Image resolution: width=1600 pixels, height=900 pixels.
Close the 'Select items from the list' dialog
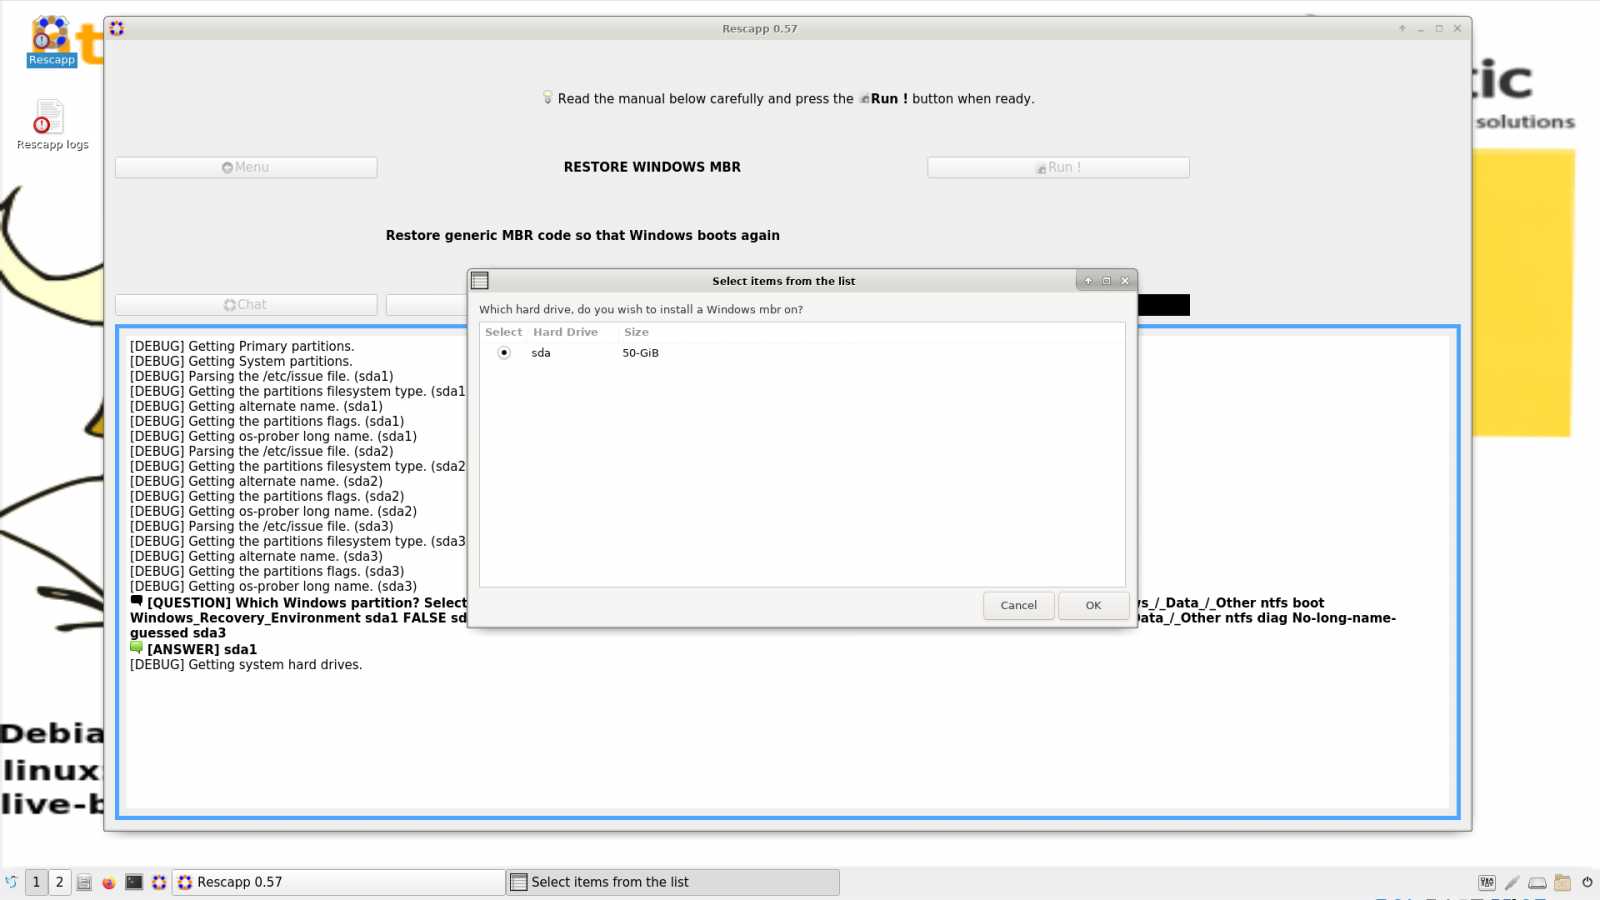coord(1125,281)
